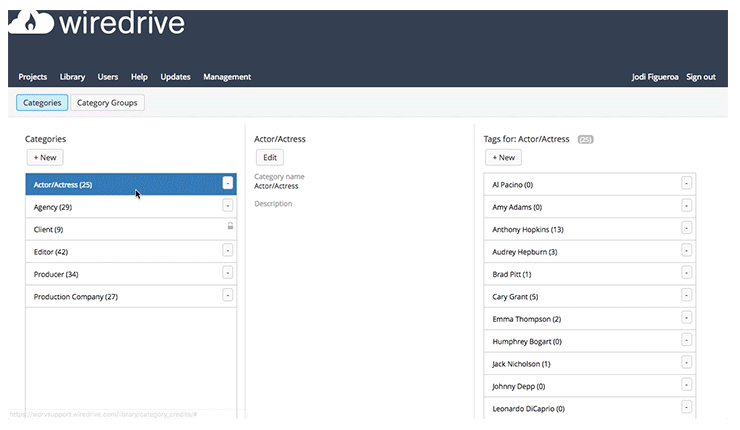Select the Cary Grant (5) tag
The height and width of the screenshot is (430, 740).
click(x=590, y=296)
